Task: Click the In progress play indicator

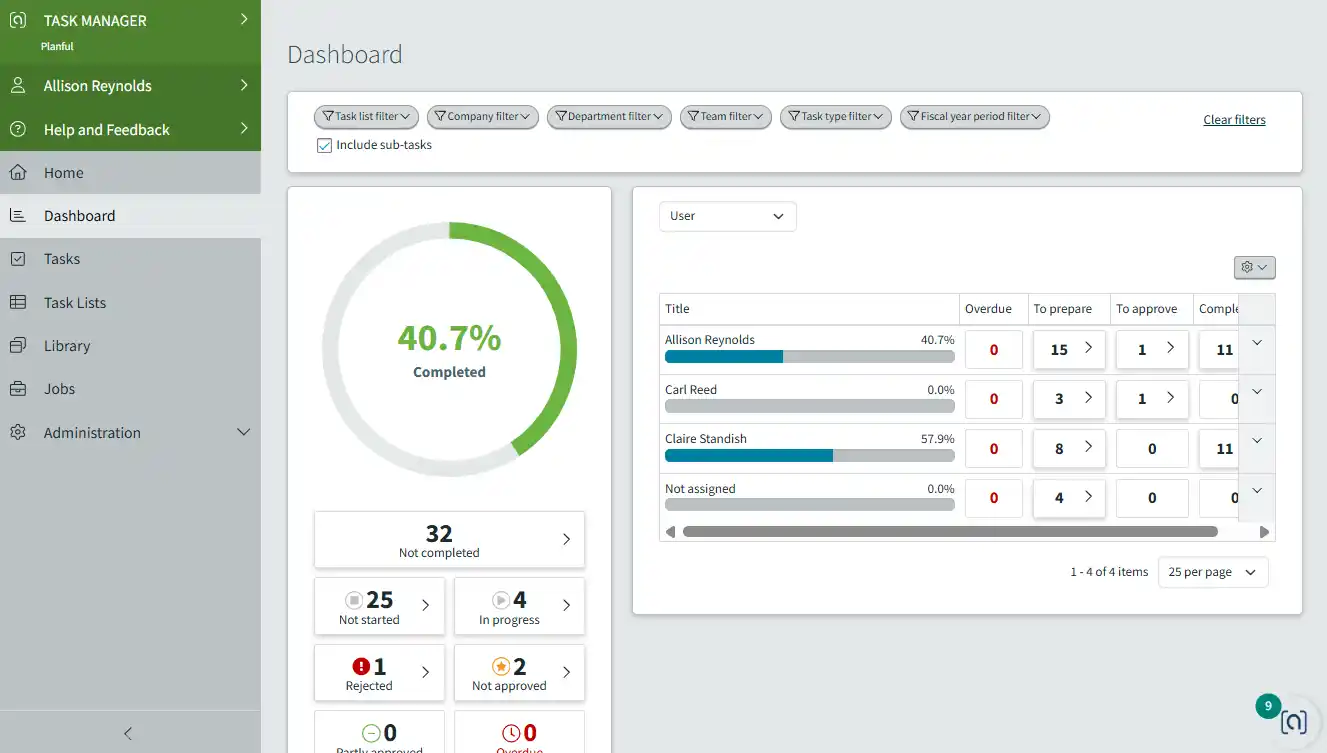Action: click(x=499, y=599)
